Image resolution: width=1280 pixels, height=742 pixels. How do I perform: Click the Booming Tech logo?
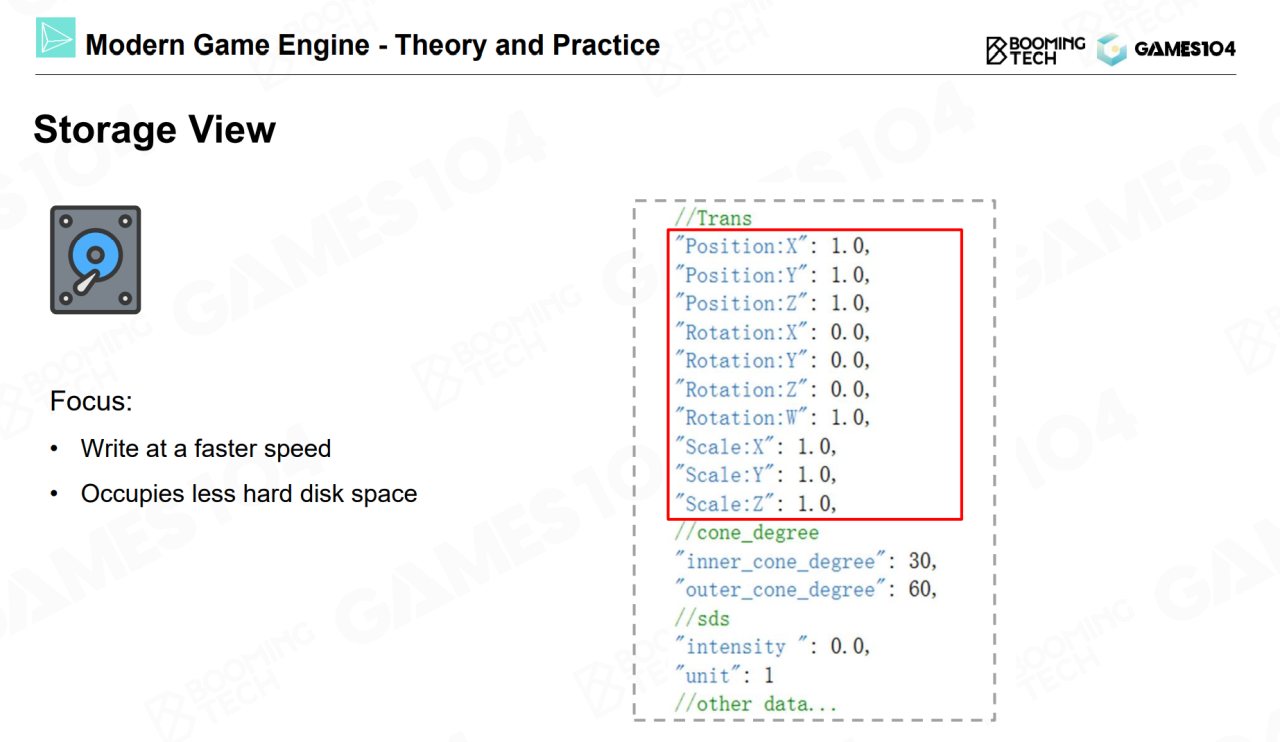(1035, 49)
